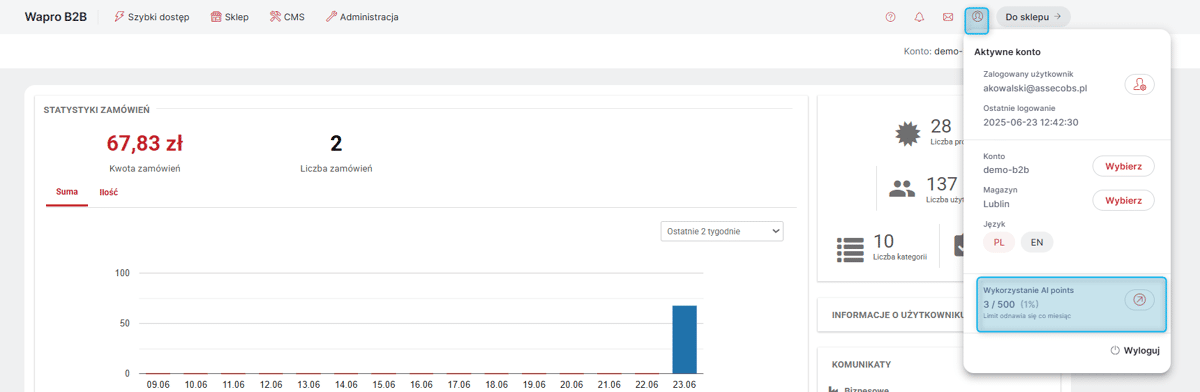
Task: Click the categories list icon
Action: tap(850, 248)
